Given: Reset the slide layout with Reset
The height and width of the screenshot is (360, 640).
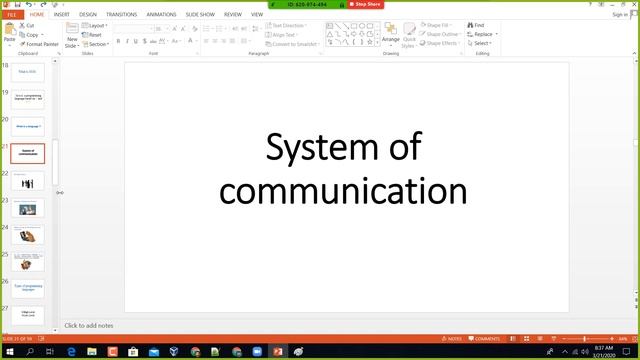Looking at the screenshot, I should point(92,35).
